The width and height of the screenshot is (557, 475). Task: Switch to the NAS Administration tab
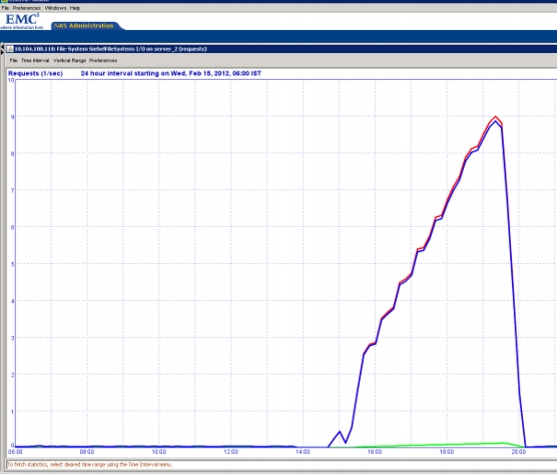click(x=85, y=26)
